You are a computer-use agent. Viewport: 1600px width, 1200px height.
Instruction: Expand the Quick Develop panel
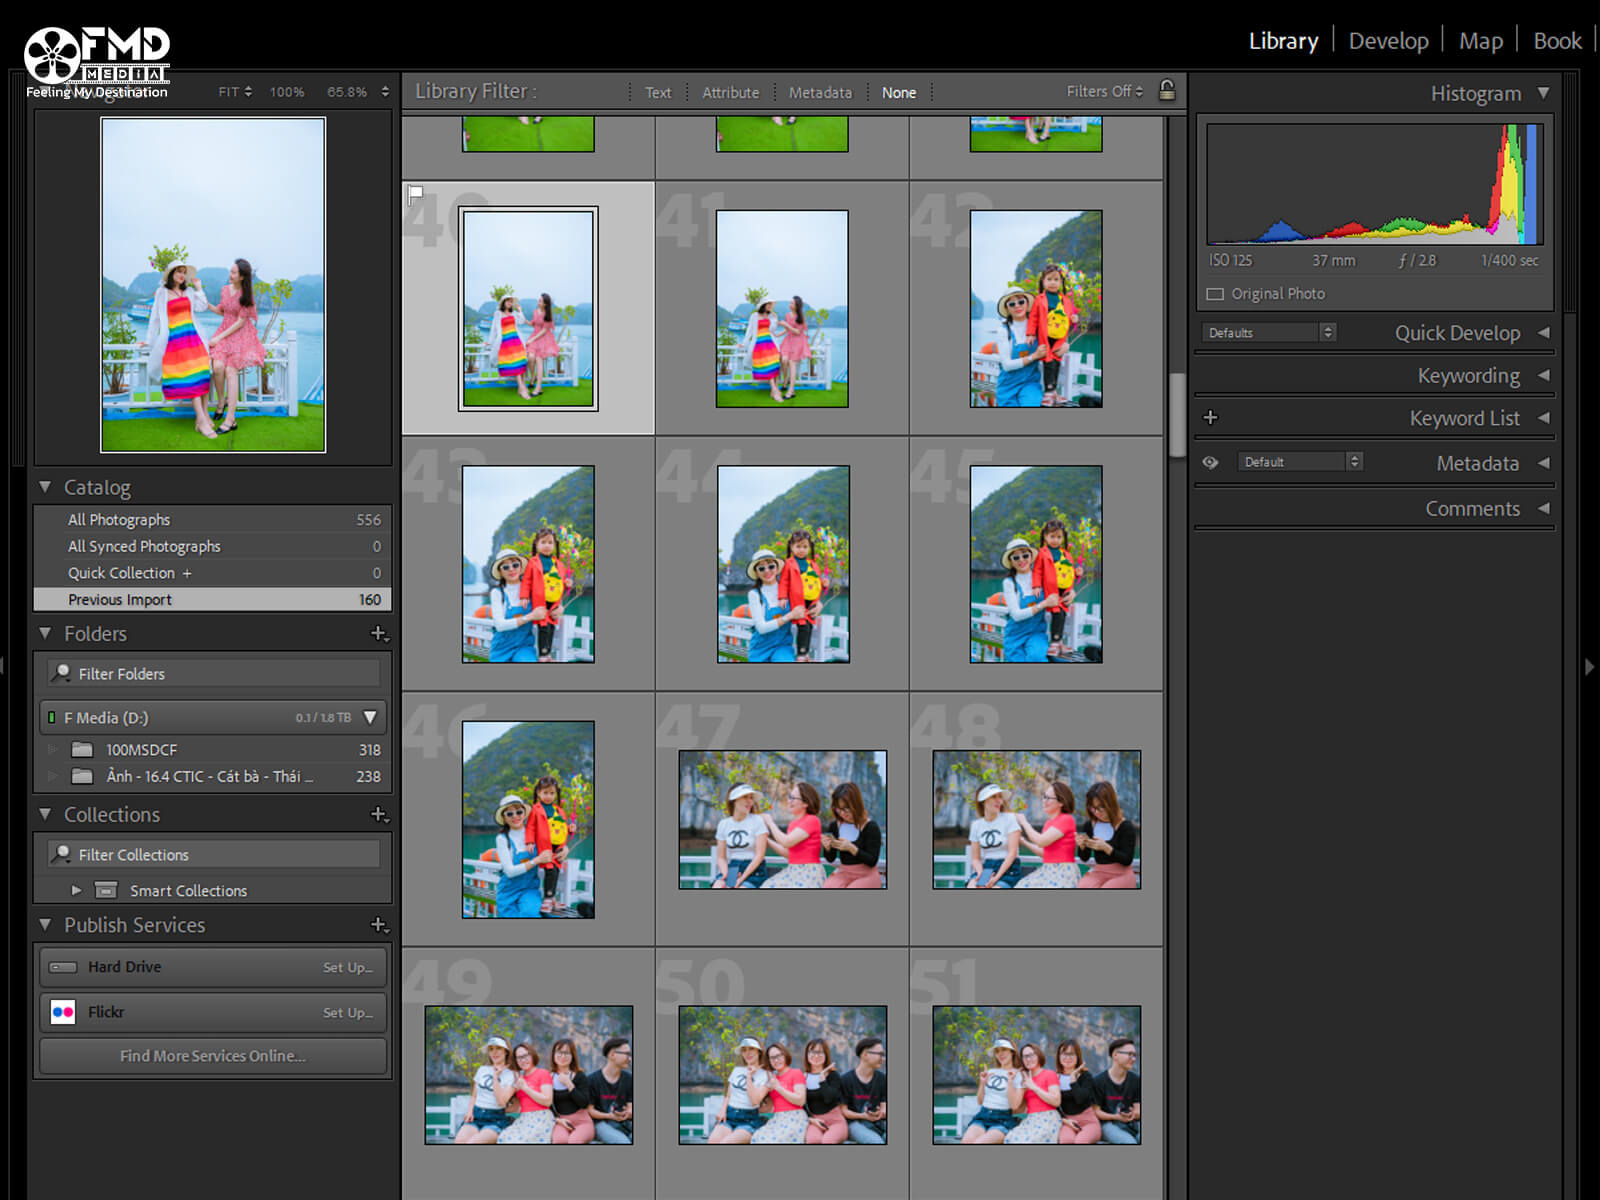[x=1544, y=332]
